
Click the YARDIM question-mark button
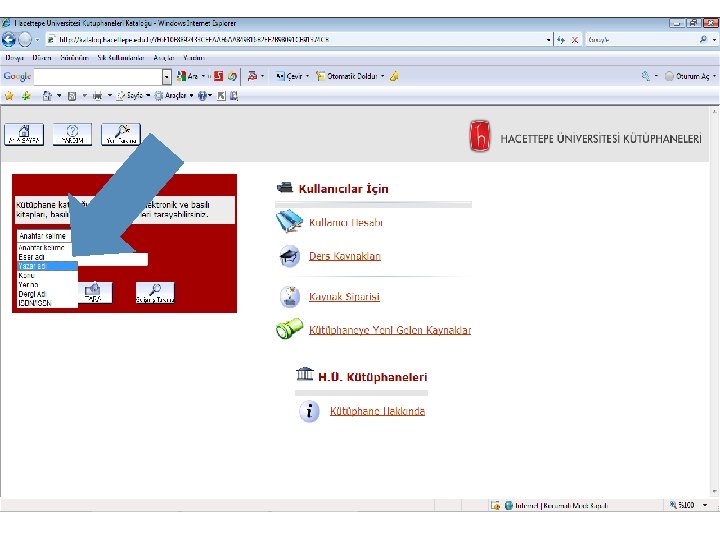[x=72, y=135]
